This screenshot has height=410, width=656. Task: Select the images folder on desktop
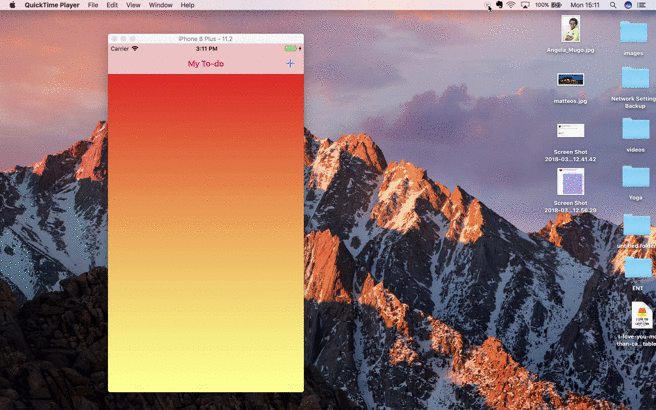coord(633,32)
